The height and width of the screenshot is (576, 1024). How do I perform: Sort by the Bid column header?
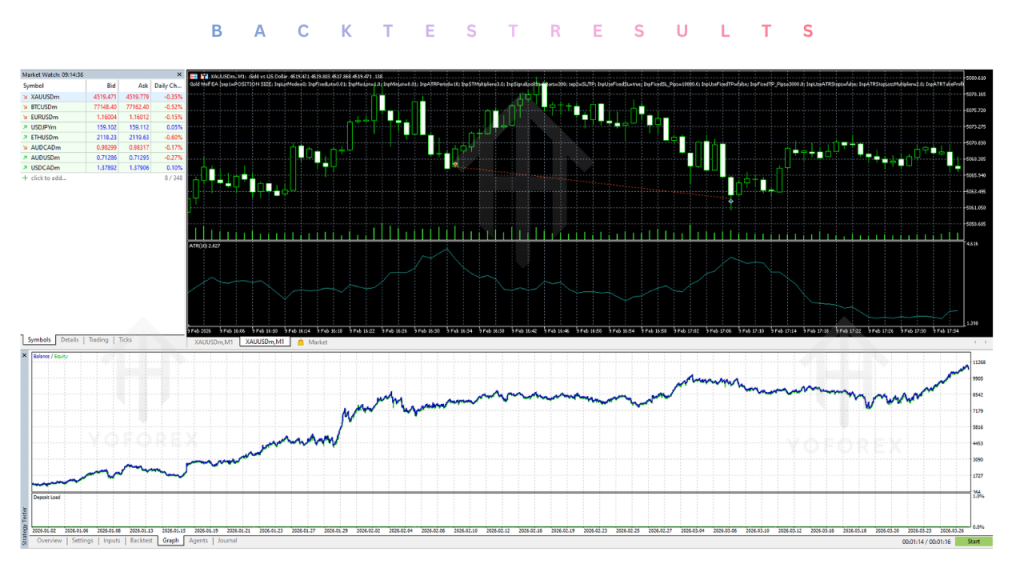[102, 86]
